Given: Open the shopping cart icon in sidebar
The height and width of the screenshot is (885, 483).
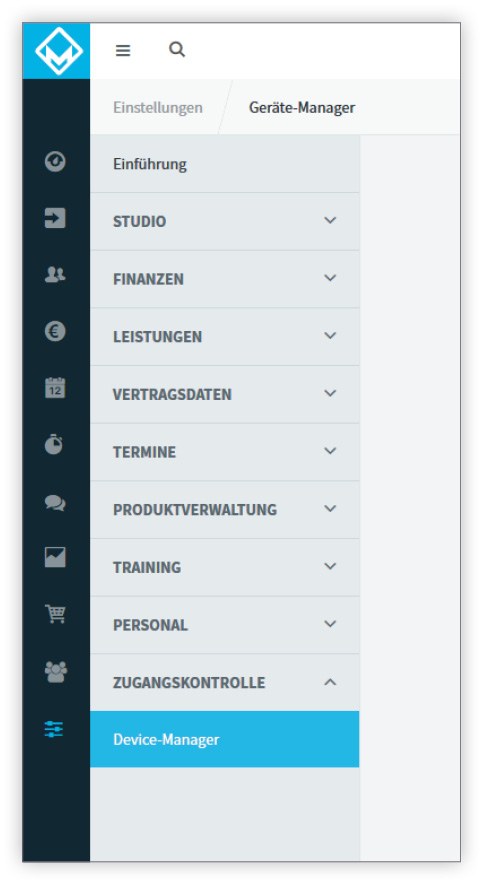Looking at the screenshot, I should (55, 614).
